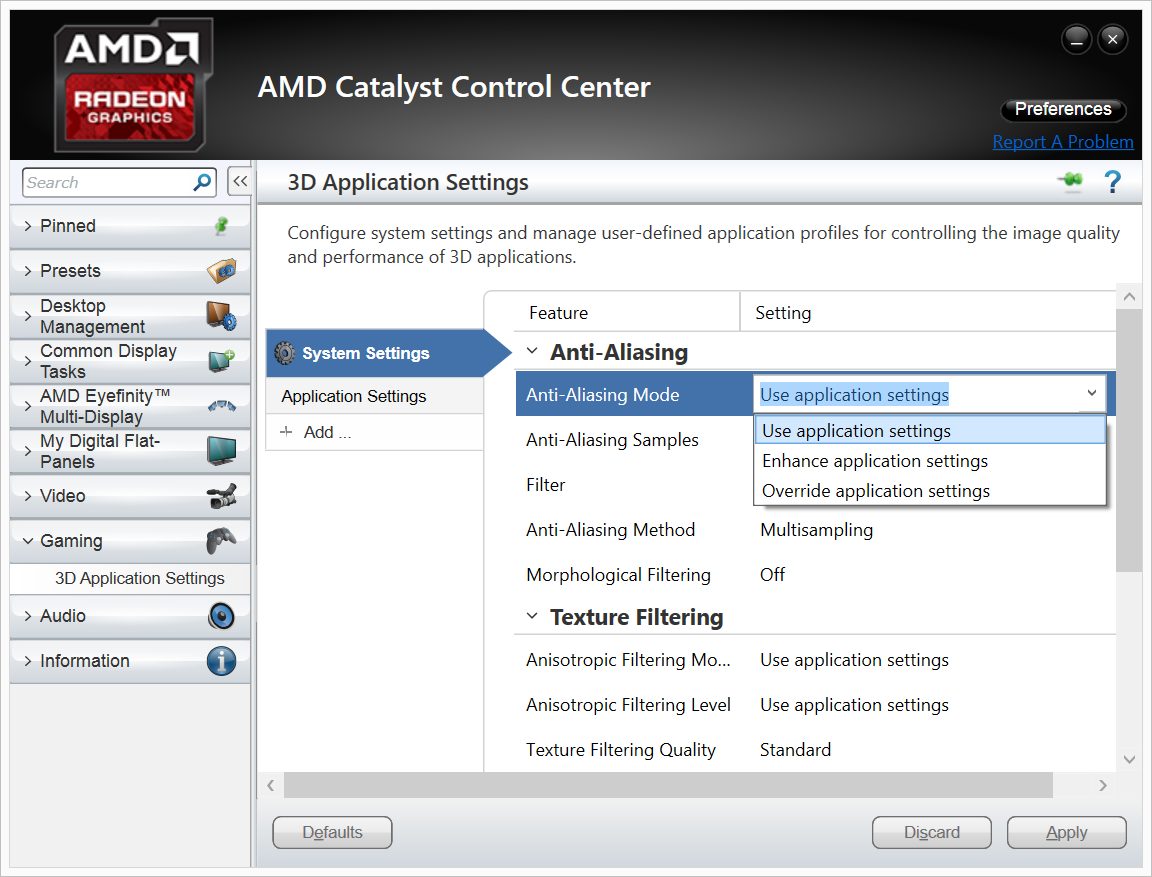Collapse the Texture Filtering section
Viewport: 1152px width, 877px height.
tap(531, 617)
